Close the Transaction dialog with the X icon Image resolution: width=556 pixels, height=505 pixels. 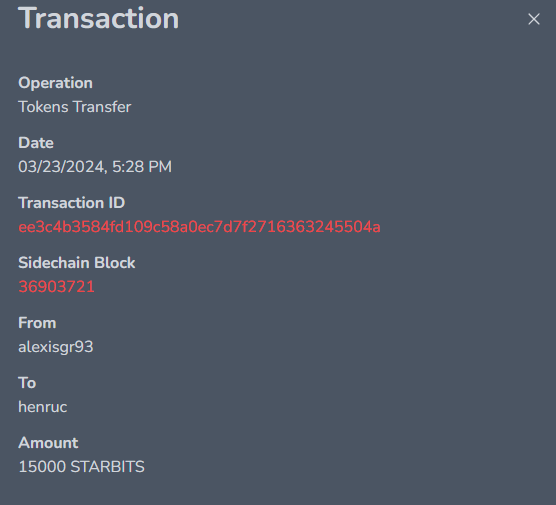coord(534,19)
